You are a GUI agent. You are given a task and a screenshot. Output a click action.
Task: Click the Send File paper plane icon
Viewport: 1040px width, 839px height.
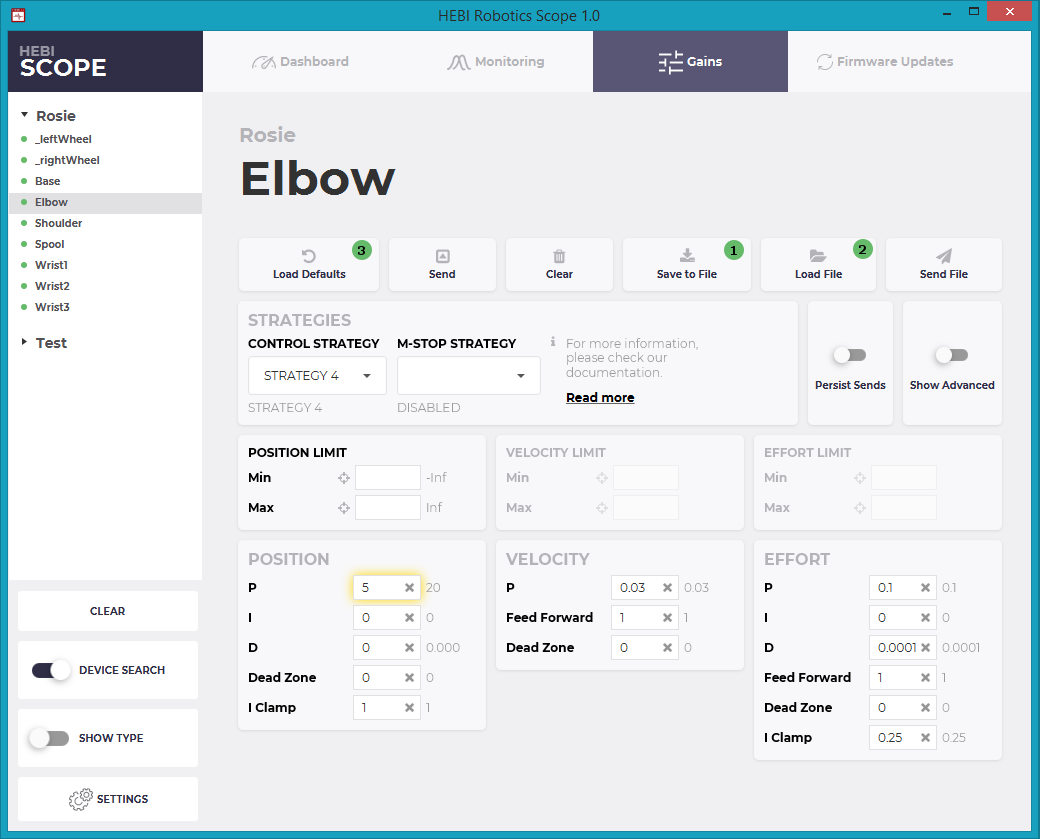(x=943, y=255)
